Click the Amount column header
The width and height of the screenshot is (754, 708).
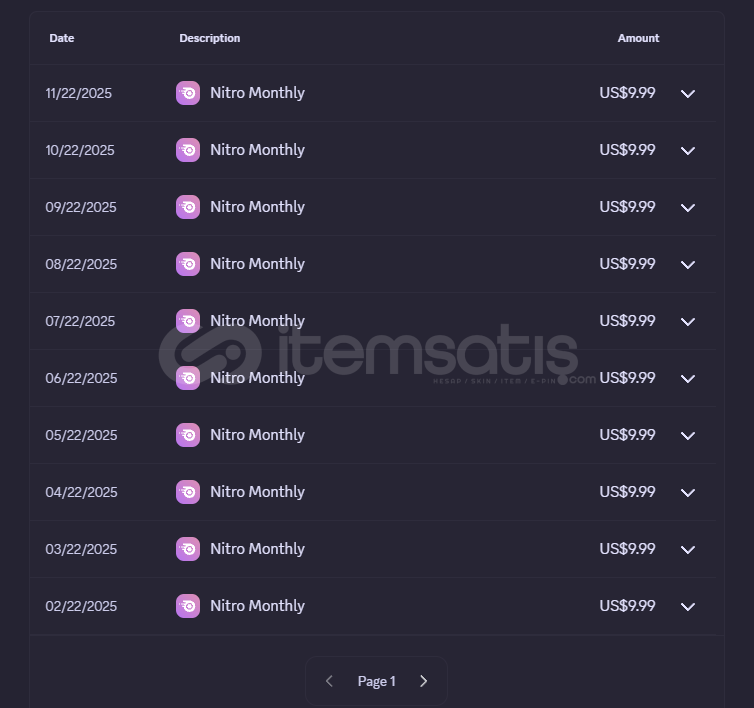pos(638,38)
